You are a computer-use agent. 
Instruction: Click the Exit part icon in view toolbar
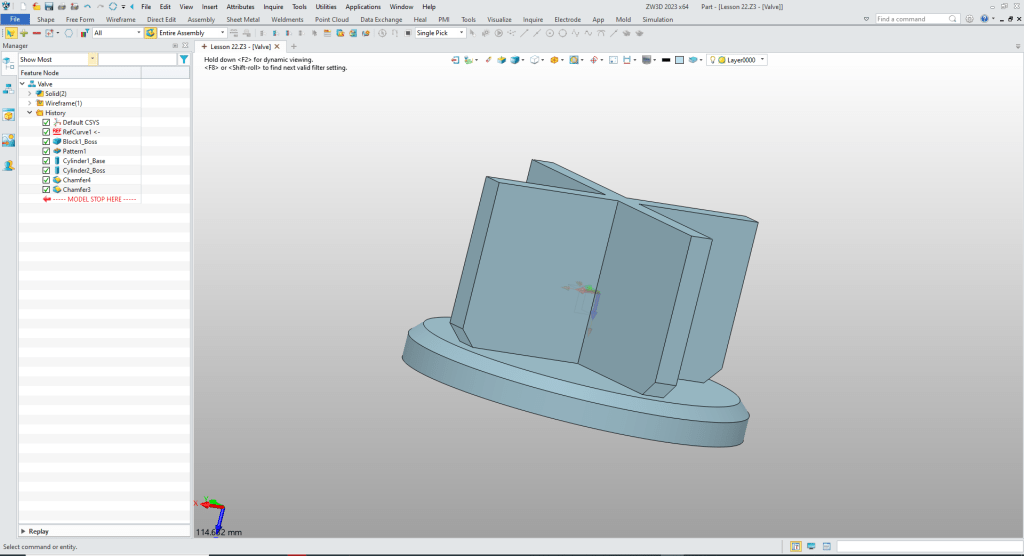point(456,60)
